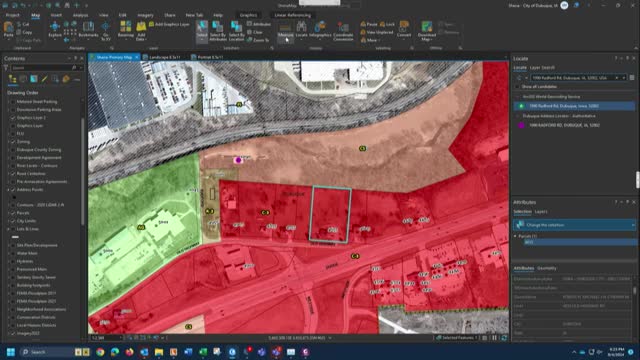The height and width of the screenshot is (360, 640).
Task: Enable the Water Main layer checkbox
Action: [x=13, y=253]
